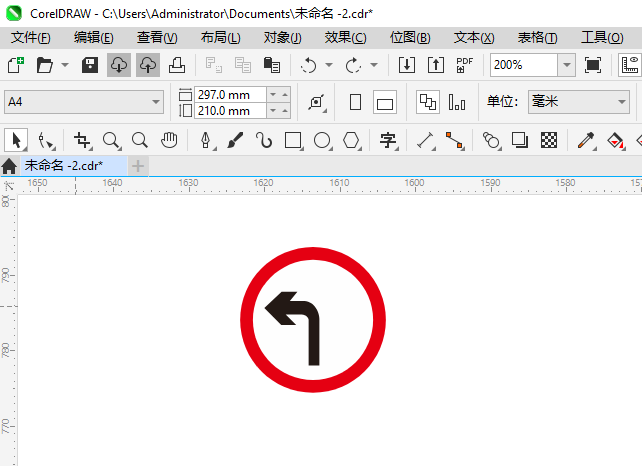The height and width of the screenshot is (466, 642).
Task: Open the A4 page size dropdown
Action: pyautogui.click(x=84, y=102)
